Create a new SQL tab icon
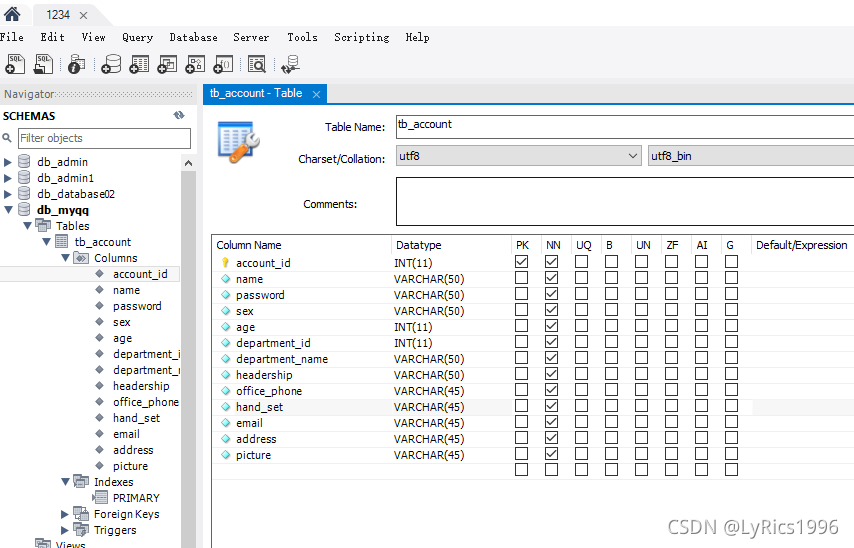Viewport: 854px width, 548px height. (15, 64)
